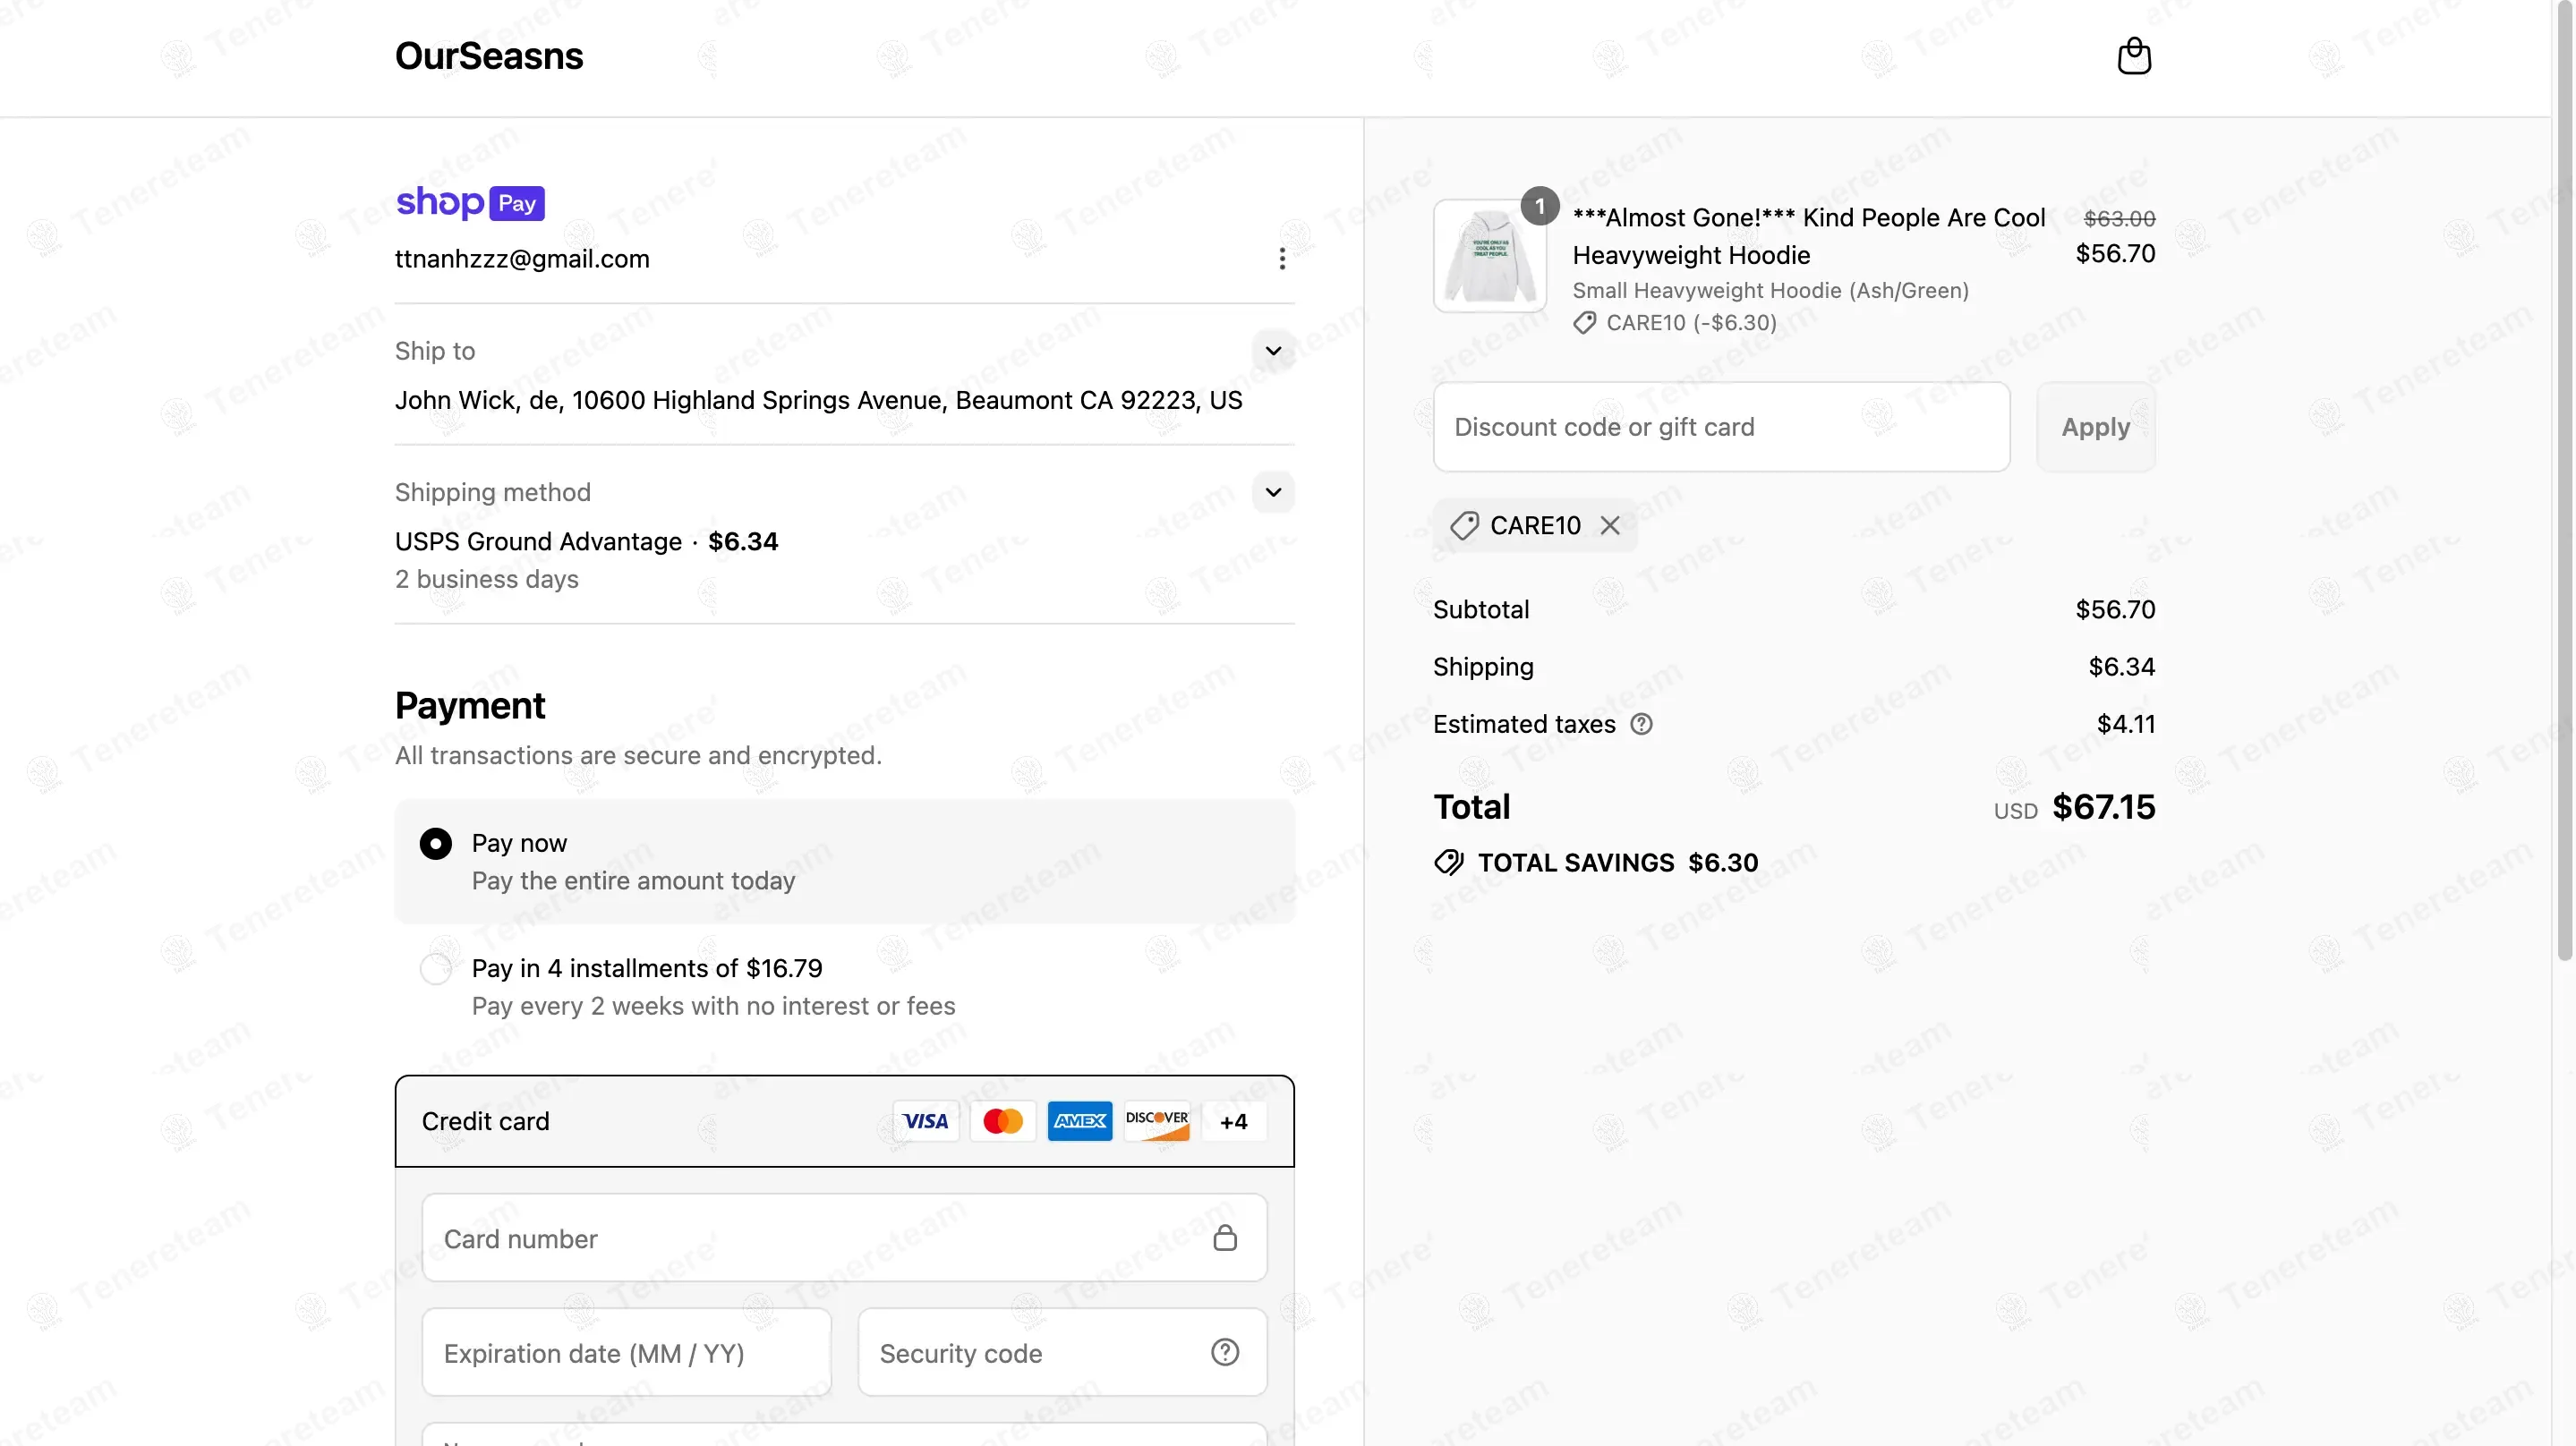The height and width of the screenshot is (1446, 2576).
Task: Focus the Discount code or gift card field
Action: click(x=1721, y=427)
